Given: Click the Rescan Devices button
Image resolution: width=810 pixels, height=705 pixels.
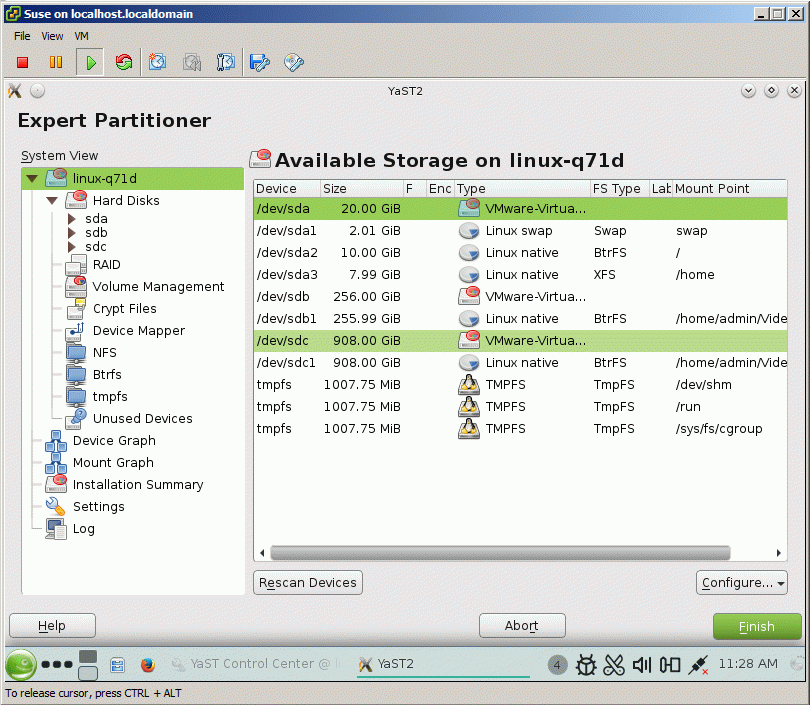Looking at the screenshot, I should [308, 583].
